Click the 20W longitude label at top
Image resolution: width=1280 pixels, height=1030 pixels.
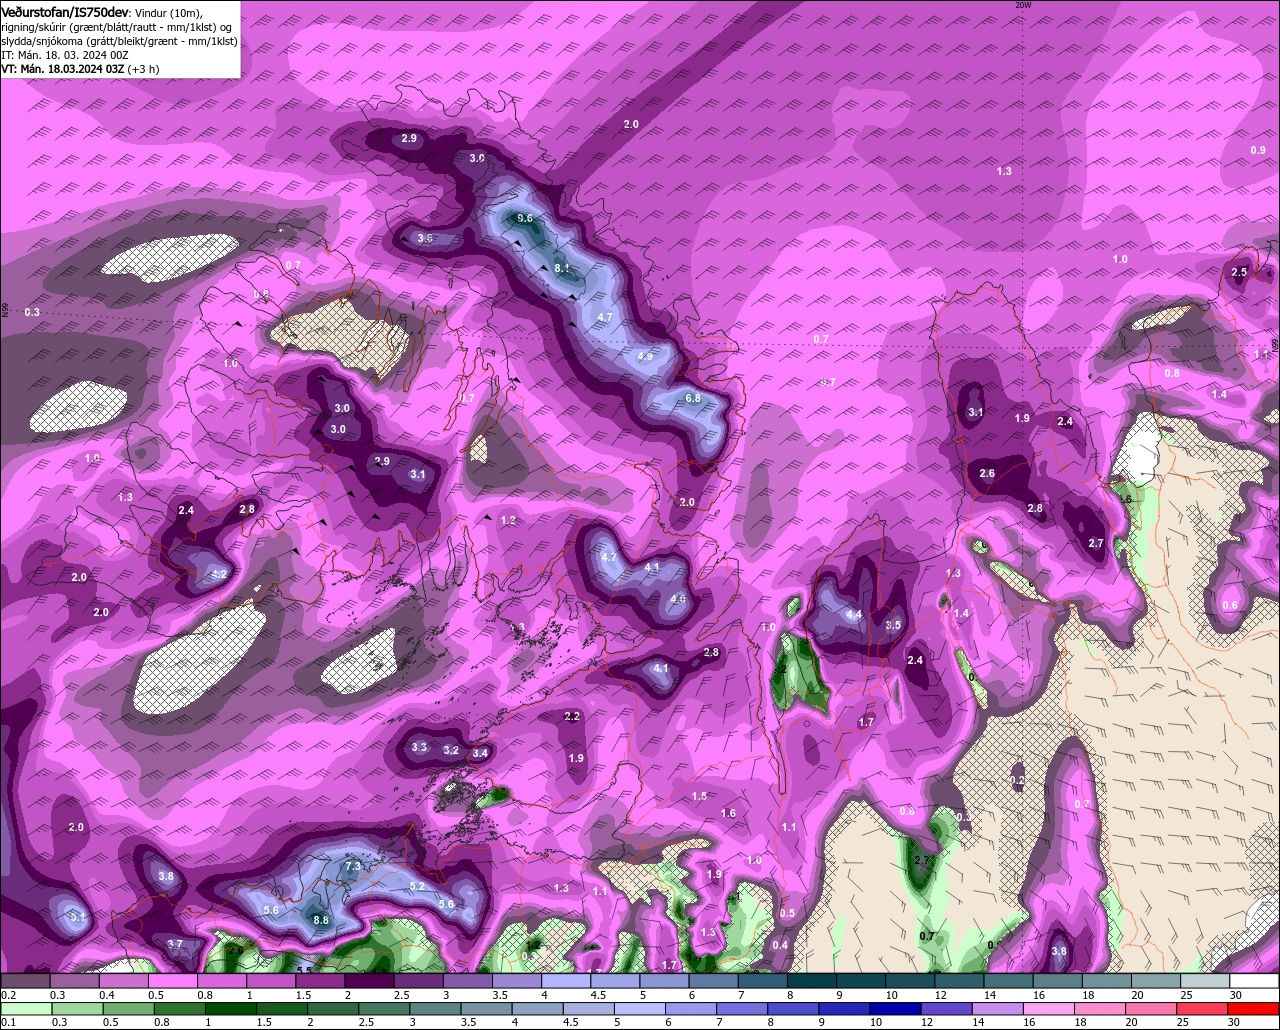pyautogui.click(x=1022, y=5)
